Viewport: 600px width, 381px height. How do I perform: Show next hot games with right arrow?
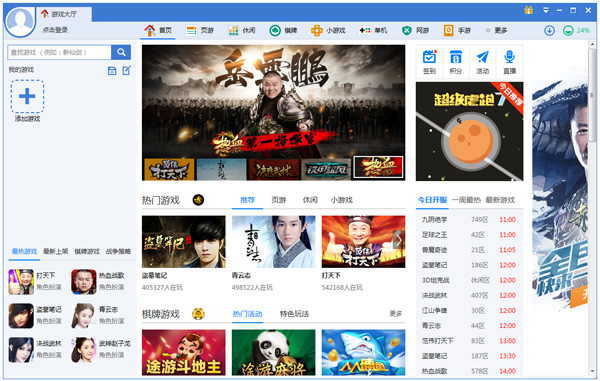point(398,240)
